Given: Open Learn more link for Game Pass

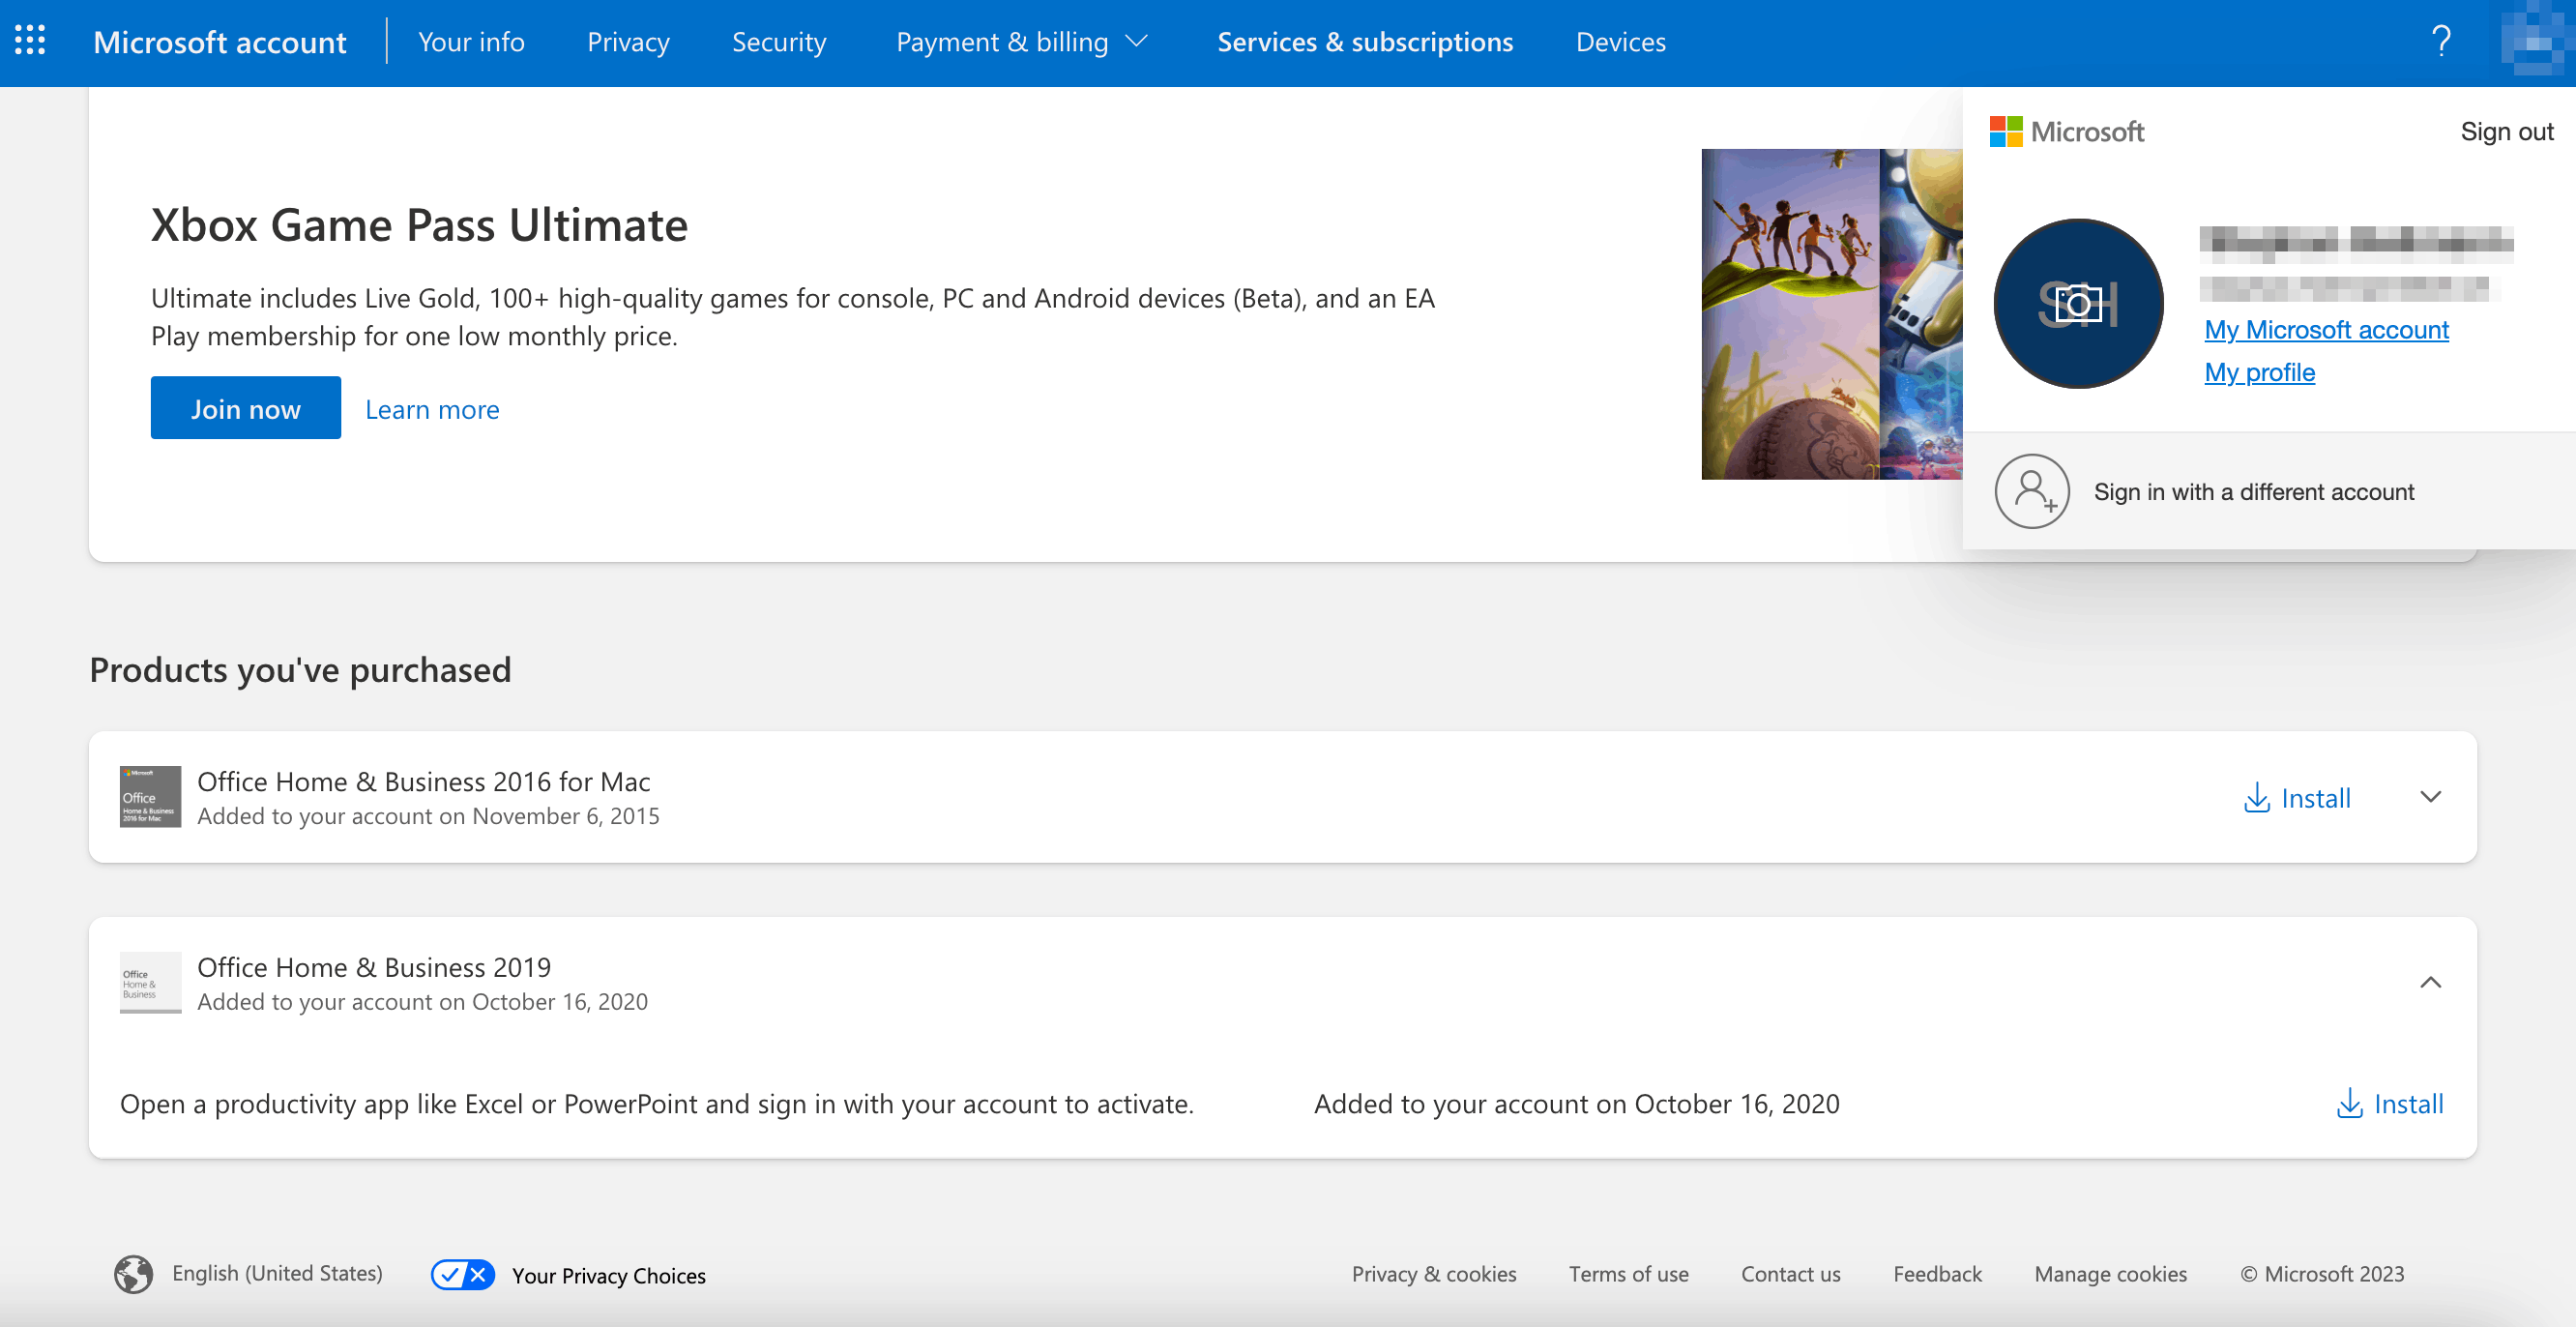Looking at the screenshot, I should click(x=432, y=410).
